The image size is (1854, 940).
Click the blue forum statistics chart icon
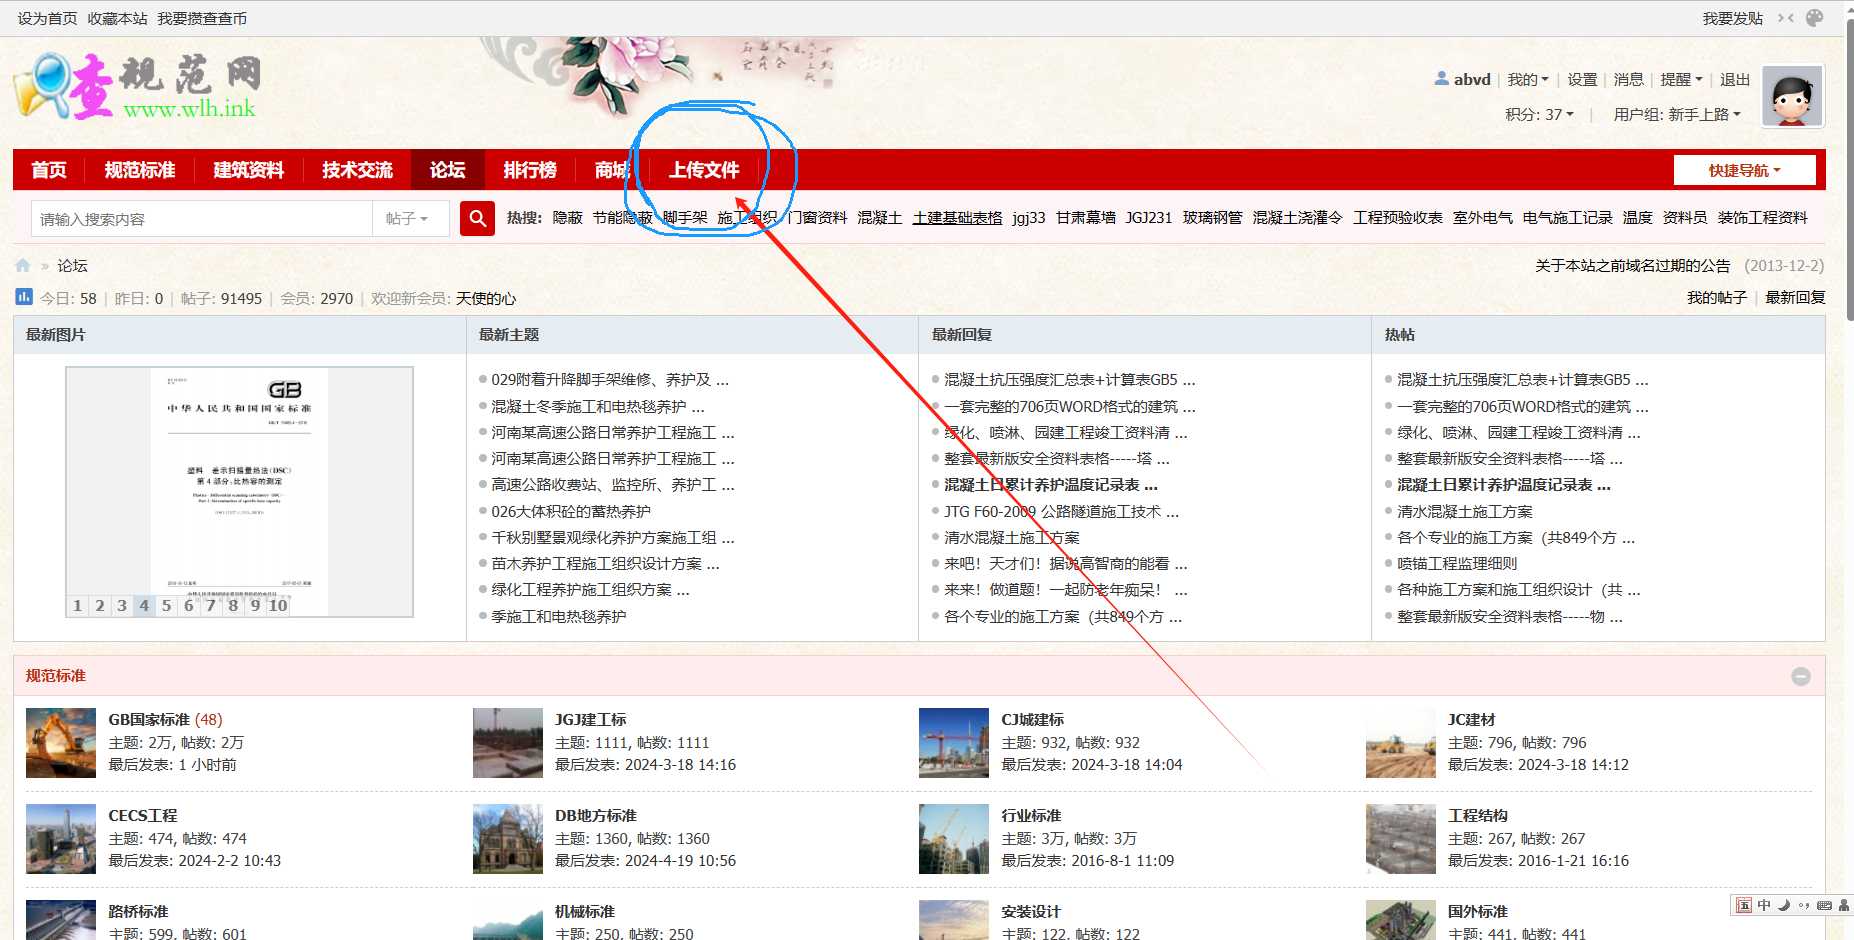(24, 297)
